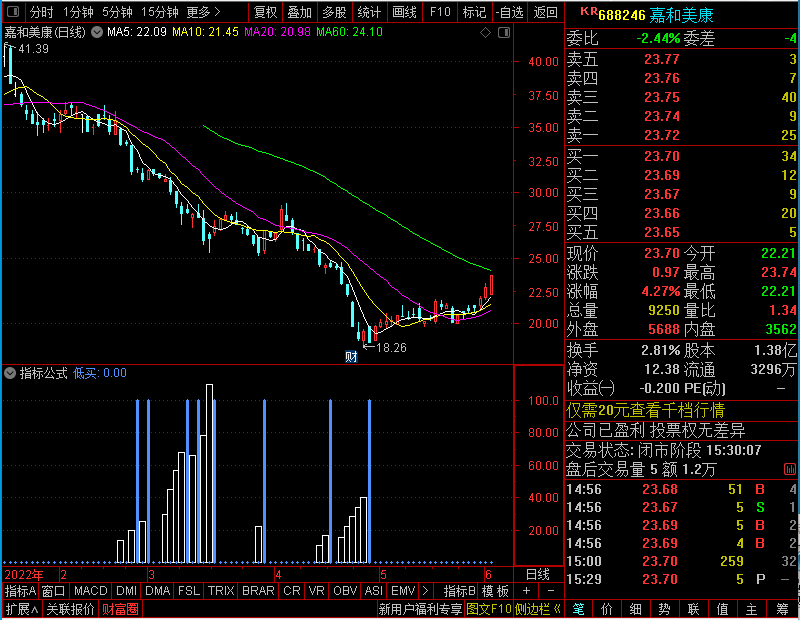This screenshot has height=620, width=800.
Task: Open F10 company info
Action: tap(440, 12)
